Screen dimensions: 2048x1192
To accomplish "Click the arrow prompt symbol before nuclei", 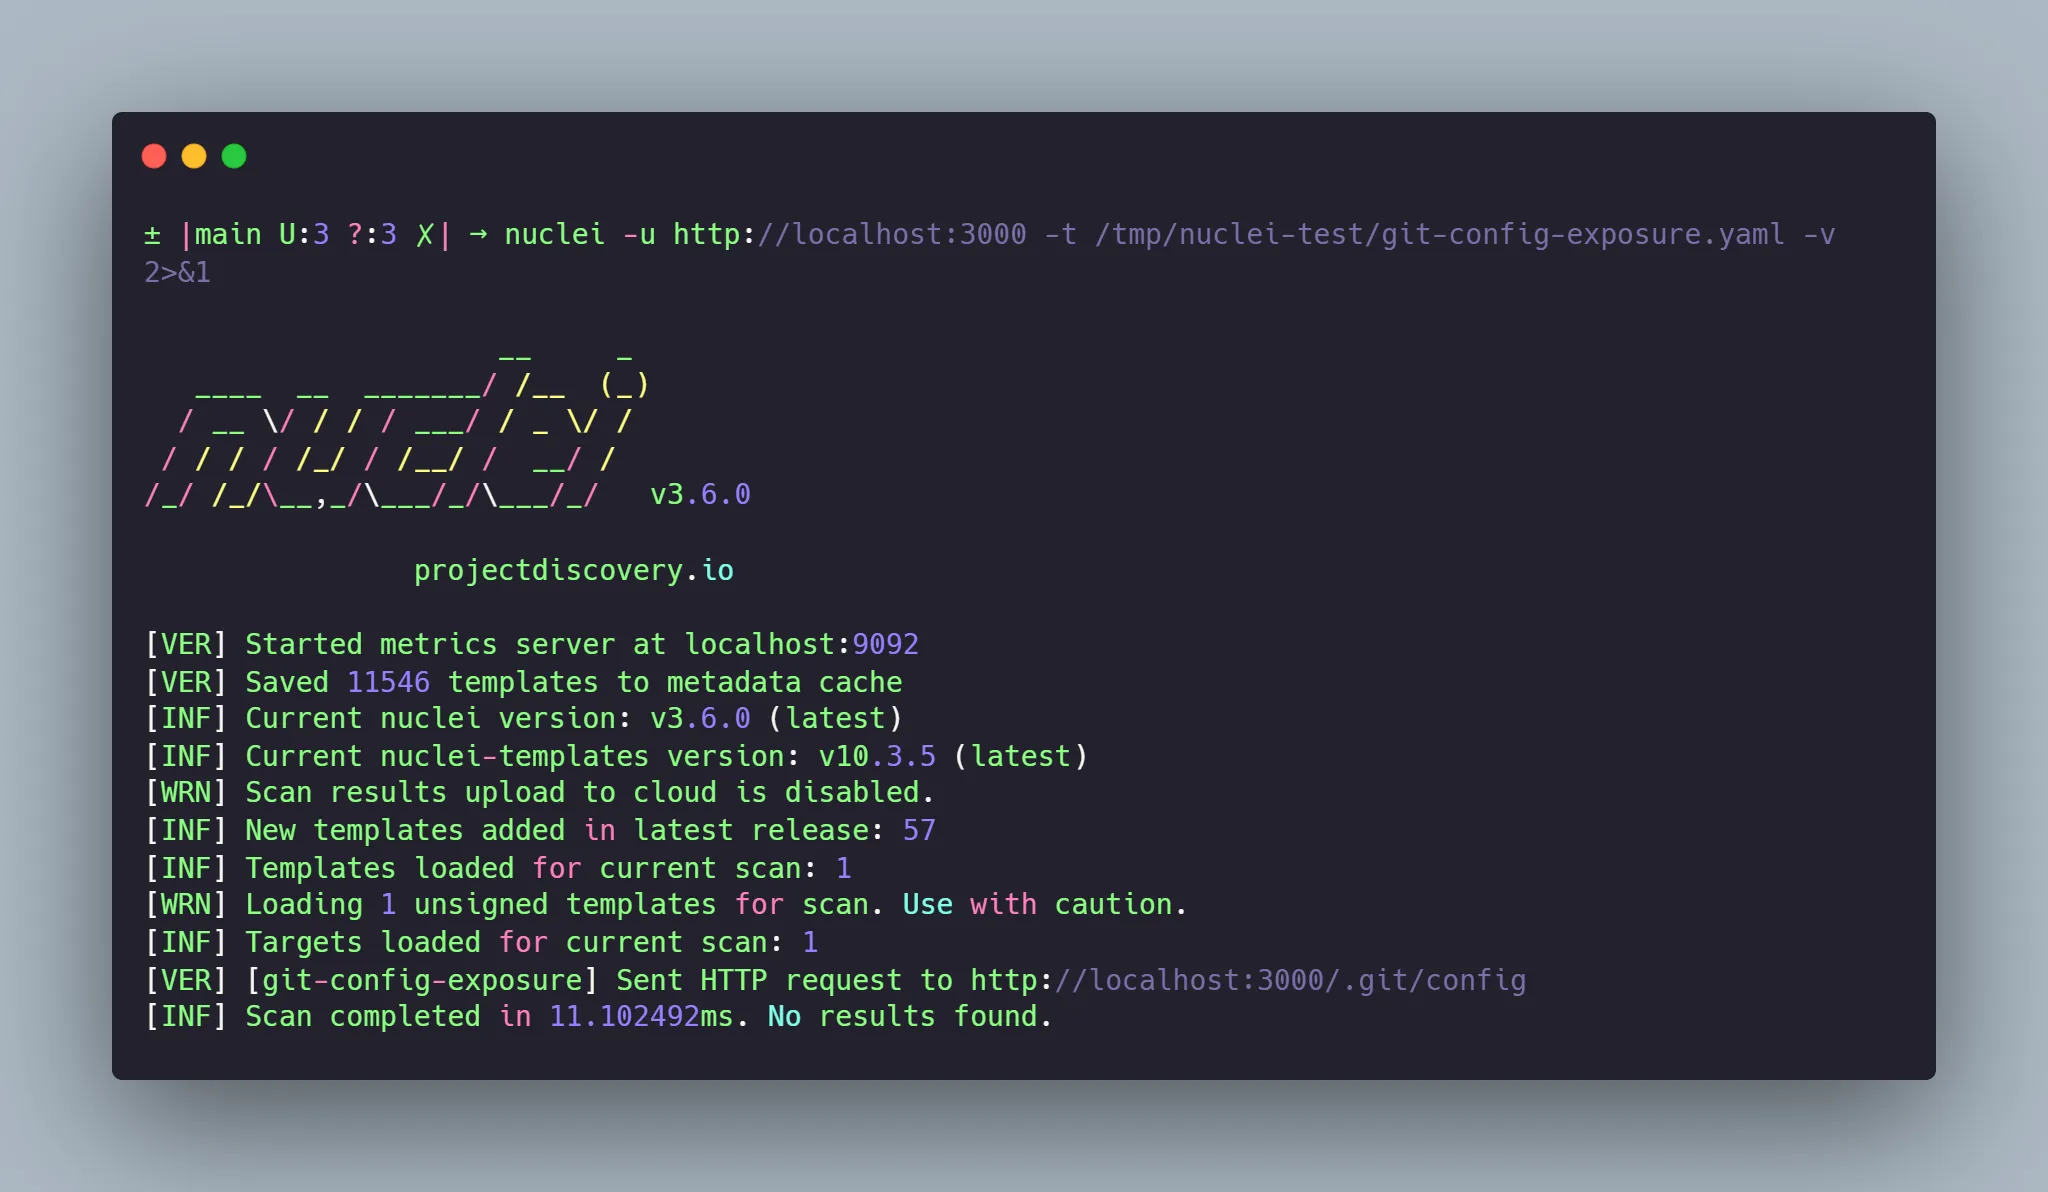I will click(478, 234).
